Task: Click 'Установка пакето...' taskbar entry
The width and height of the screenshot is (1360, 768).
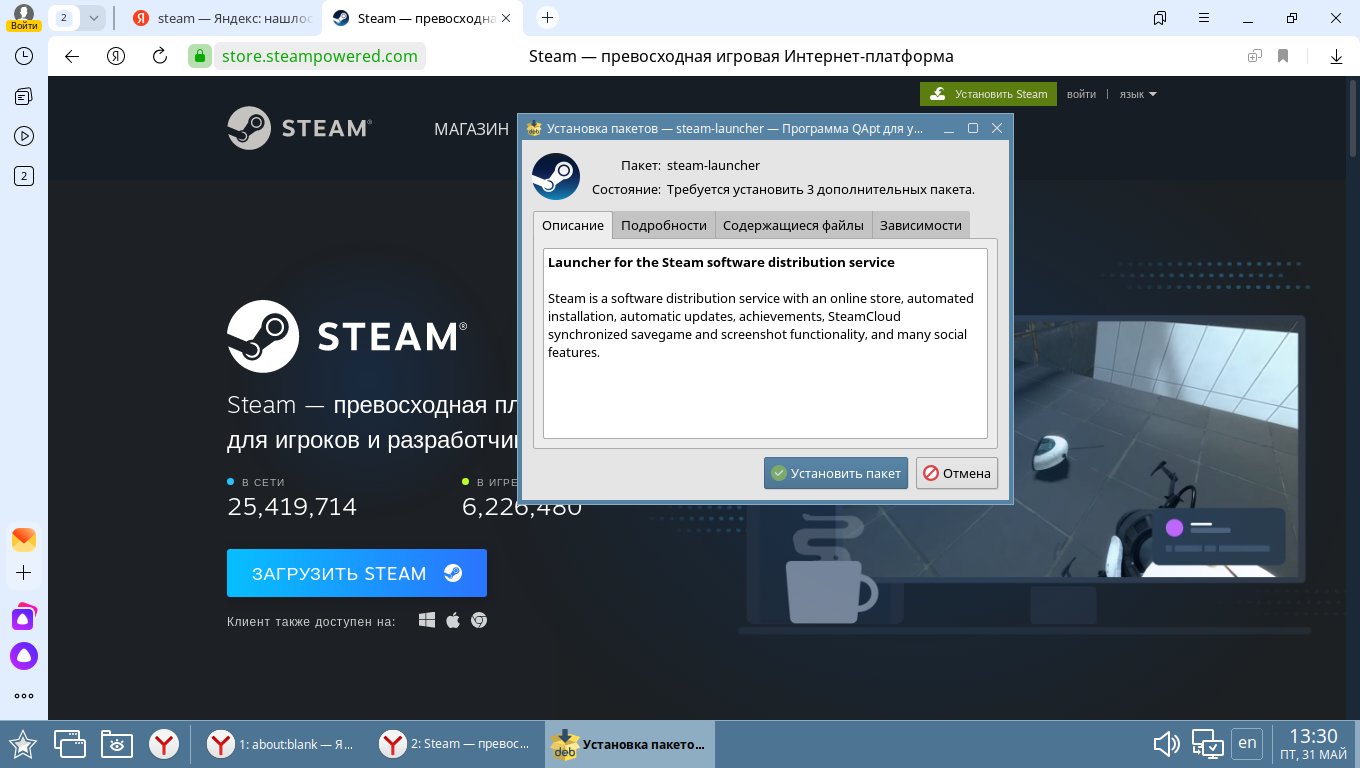Action: point(629,744)
